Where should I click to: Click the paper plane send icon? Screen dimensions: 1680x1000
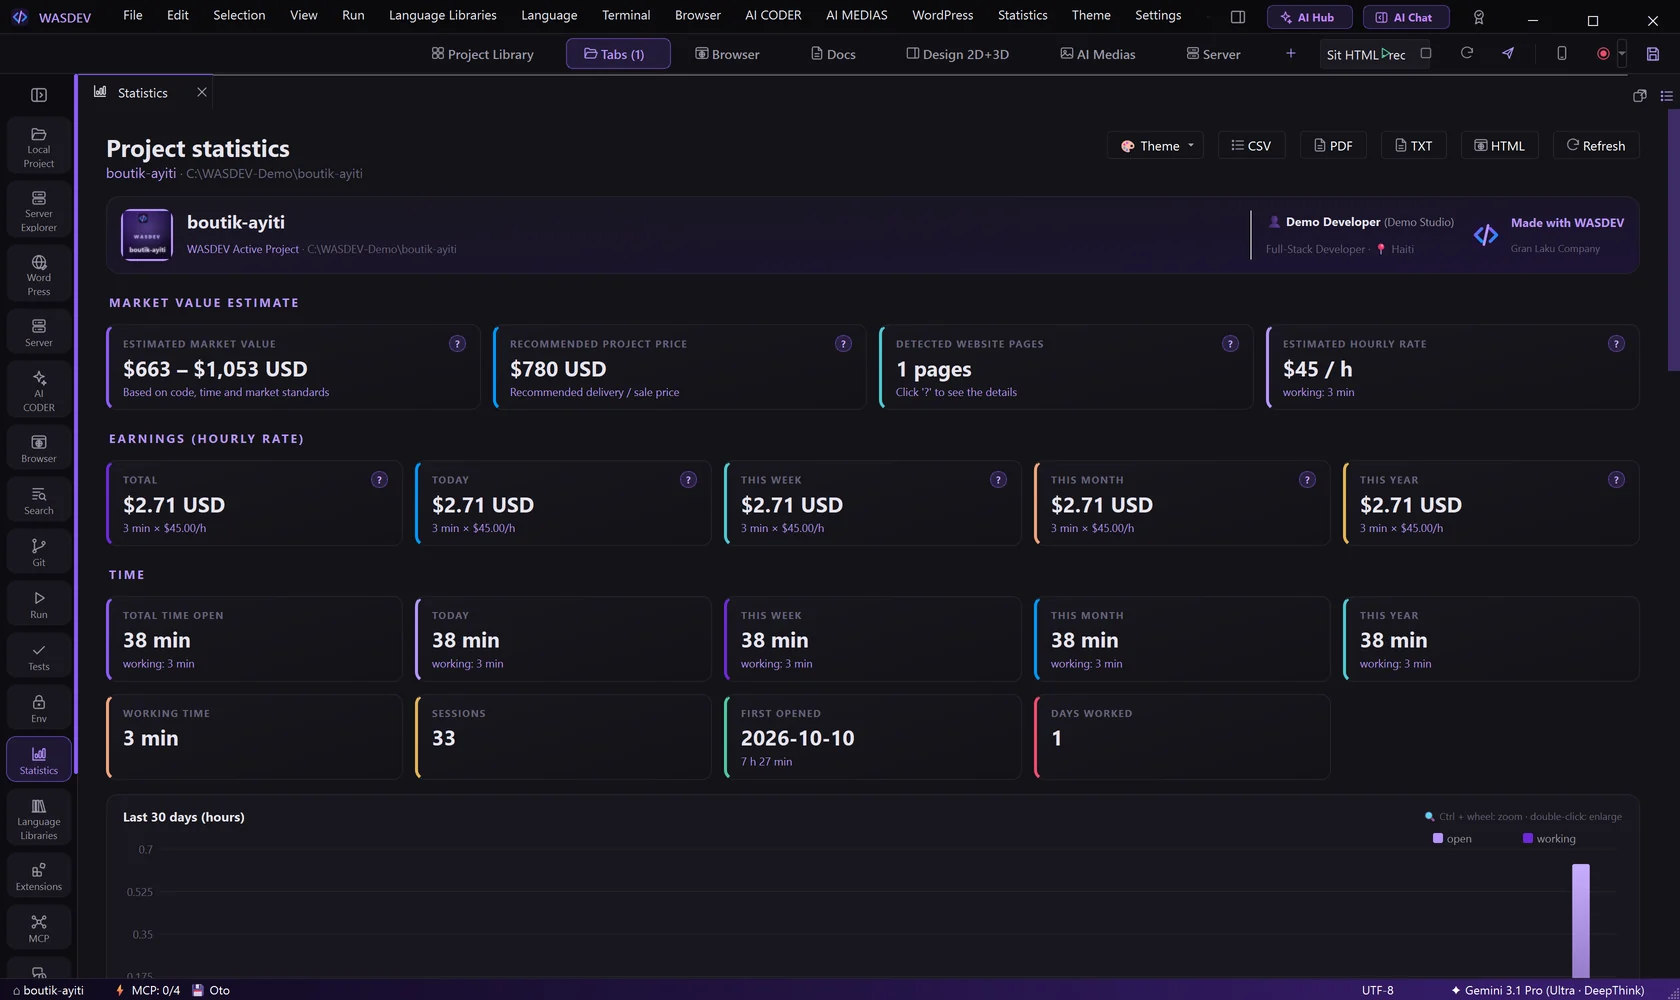1508,53
